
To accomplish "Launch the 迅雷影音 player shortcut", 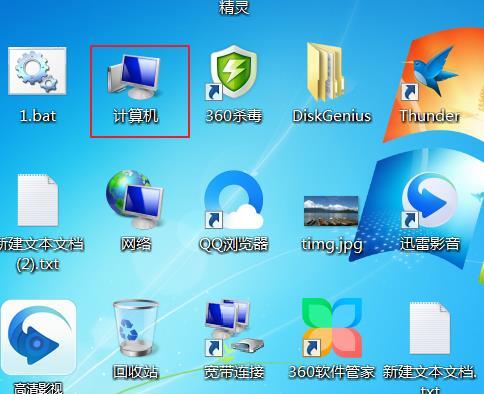I will point(429,200).
